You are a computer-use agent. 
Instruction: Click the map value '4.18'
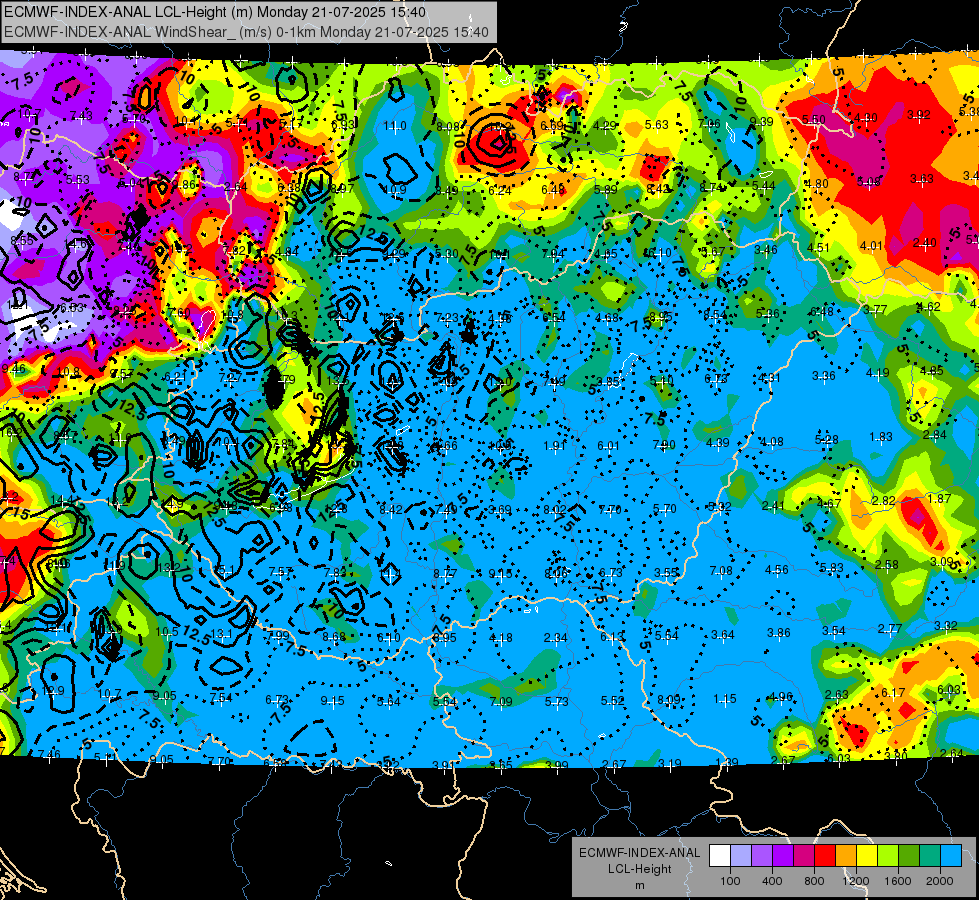(501, 638)
